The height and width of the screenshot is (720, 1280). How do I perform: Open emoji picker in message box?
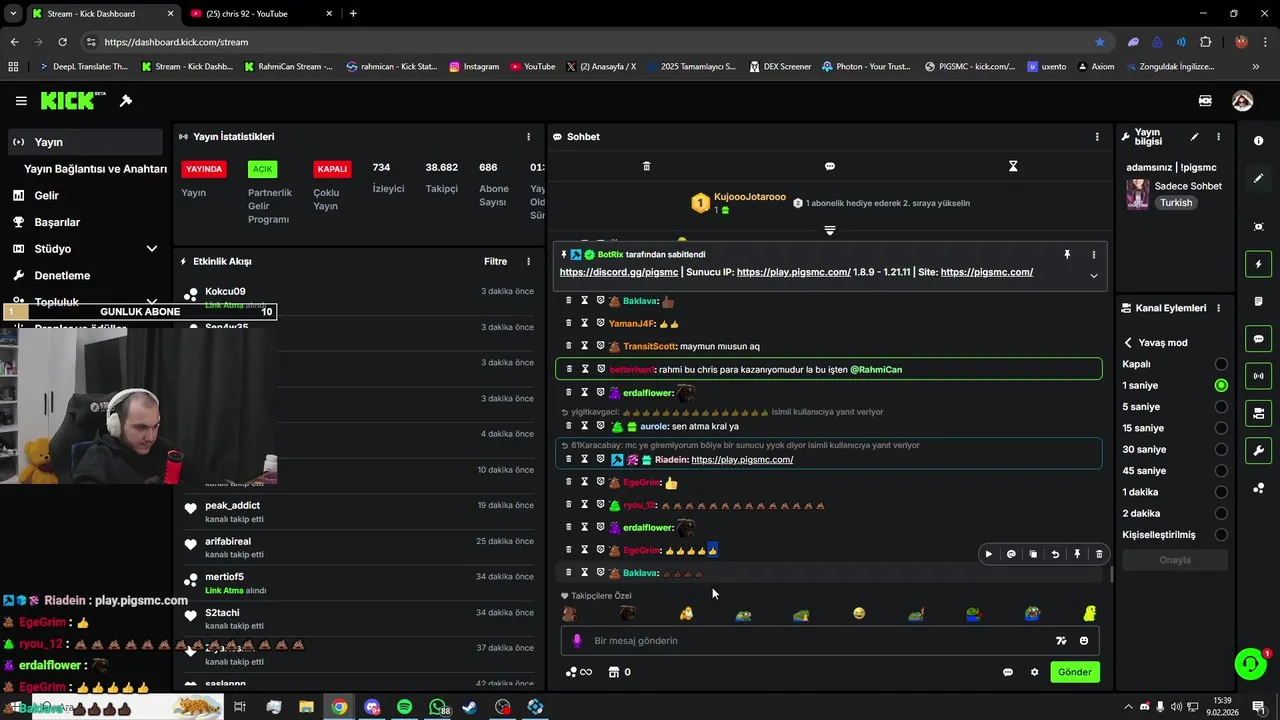pyautogui.click(x=1084, y=641)
